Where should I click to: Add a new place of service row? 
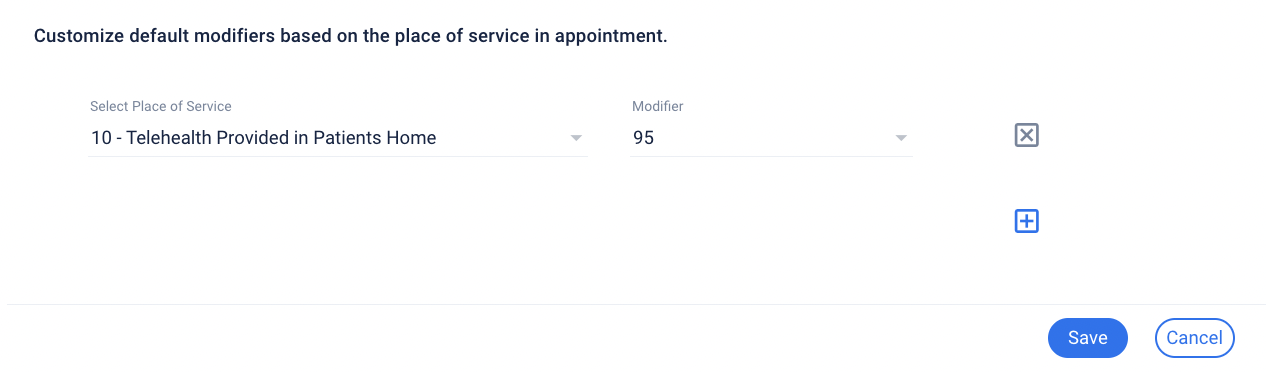point(1027,221)
